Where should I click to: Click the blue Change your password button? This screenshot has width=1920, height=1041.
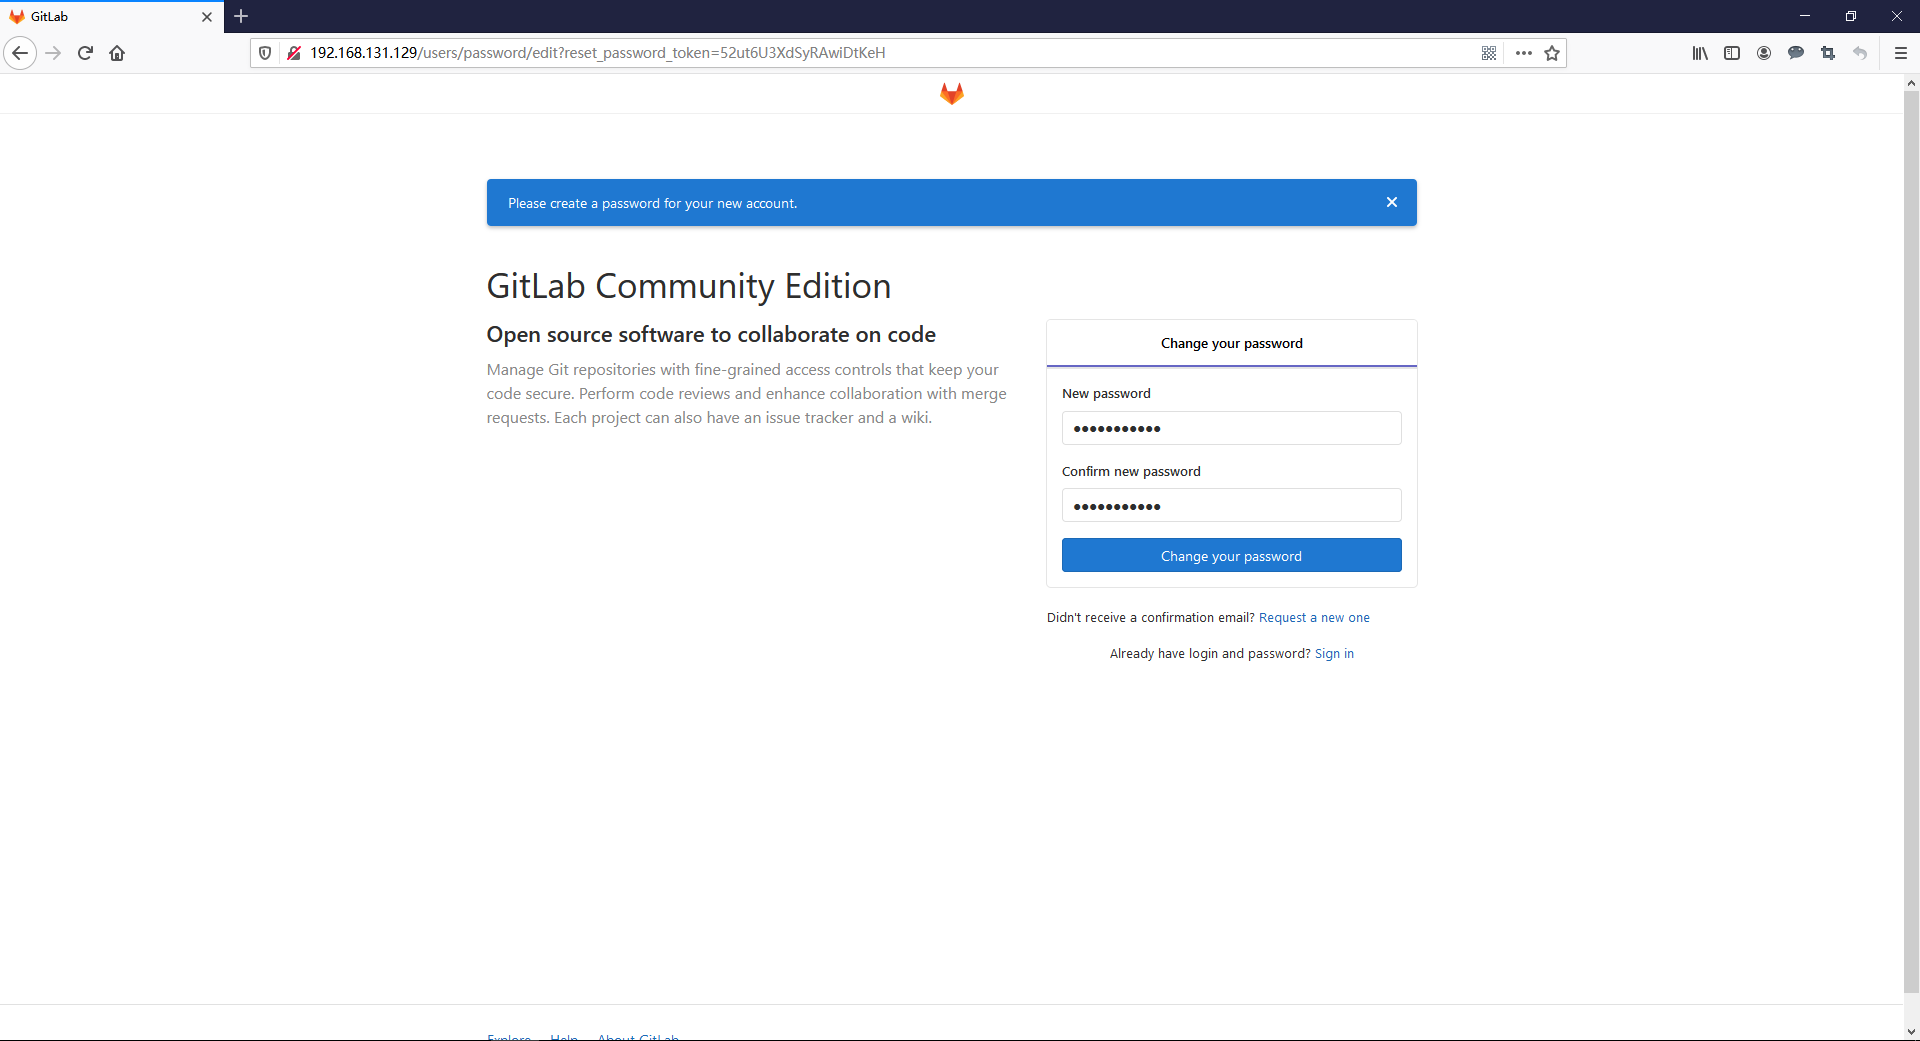[x=1232, y=555]
